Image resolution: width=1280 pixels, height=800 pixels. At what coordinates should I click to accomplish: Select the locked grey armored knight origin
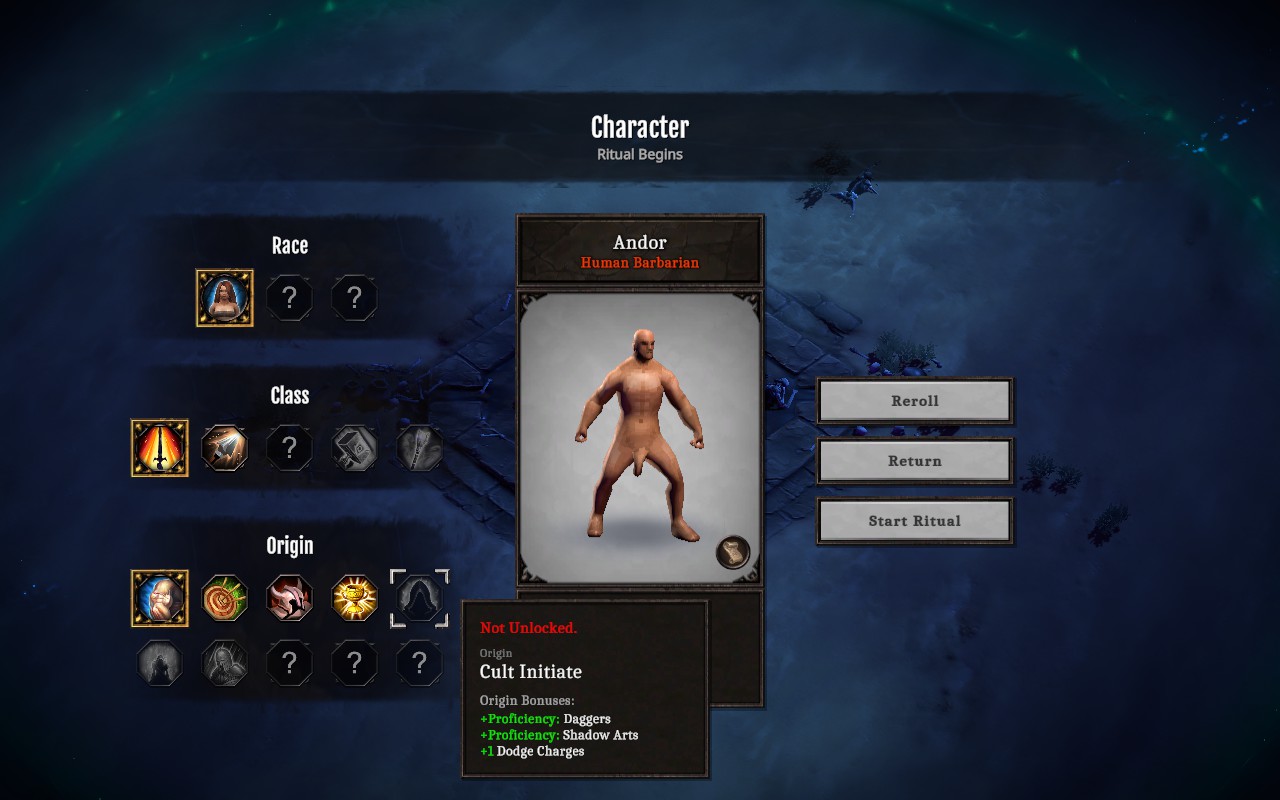coord(225,663)
